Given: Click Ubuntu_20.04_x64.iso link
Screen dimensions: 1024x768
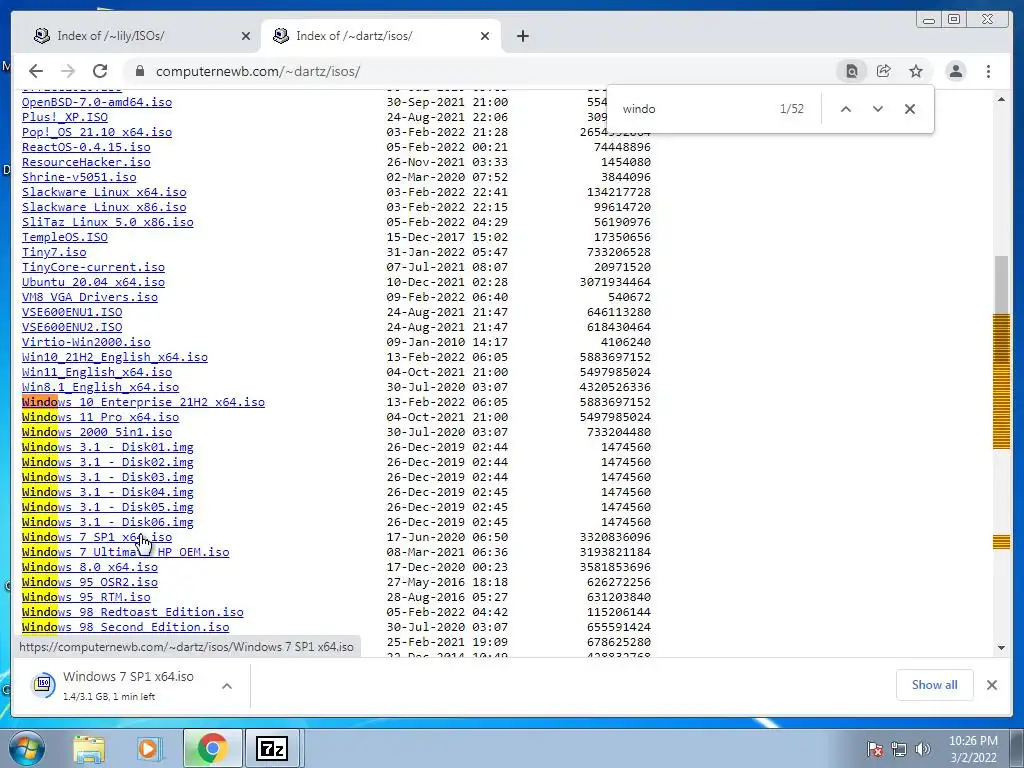Looking at the screenshot, I should (x=93, y=283).
